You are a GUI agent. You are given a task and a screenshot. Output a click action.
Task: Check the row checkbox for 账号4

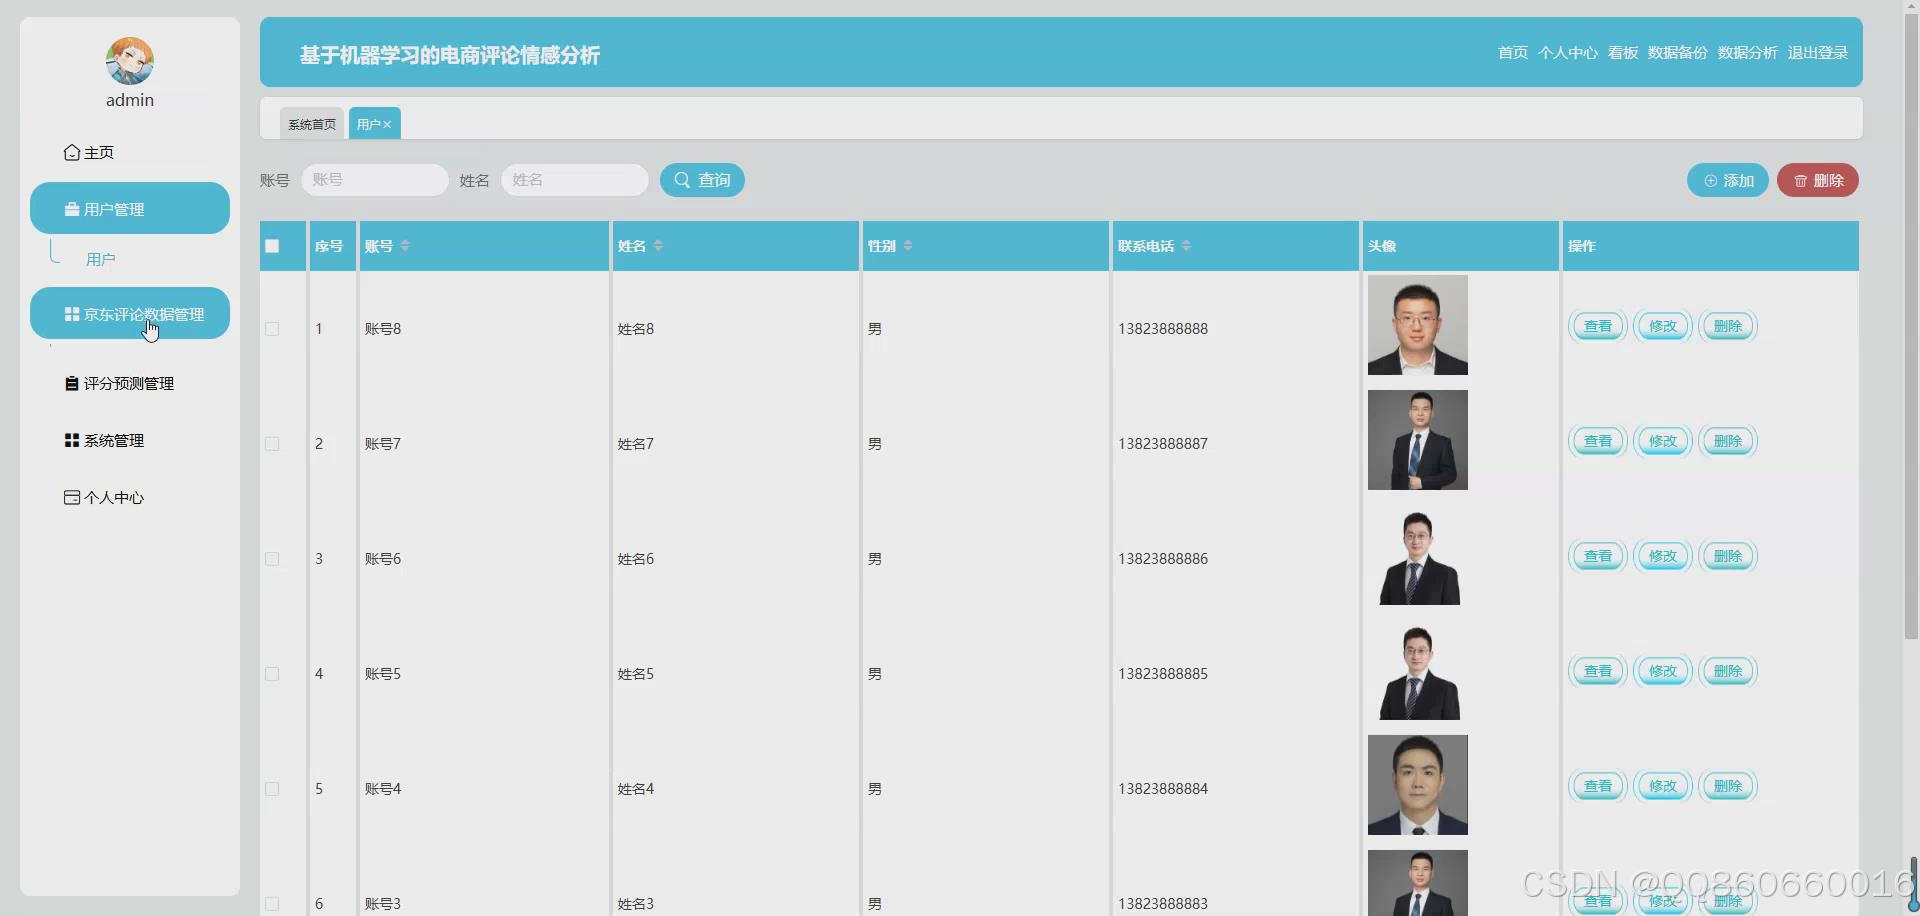click(272, 789)
